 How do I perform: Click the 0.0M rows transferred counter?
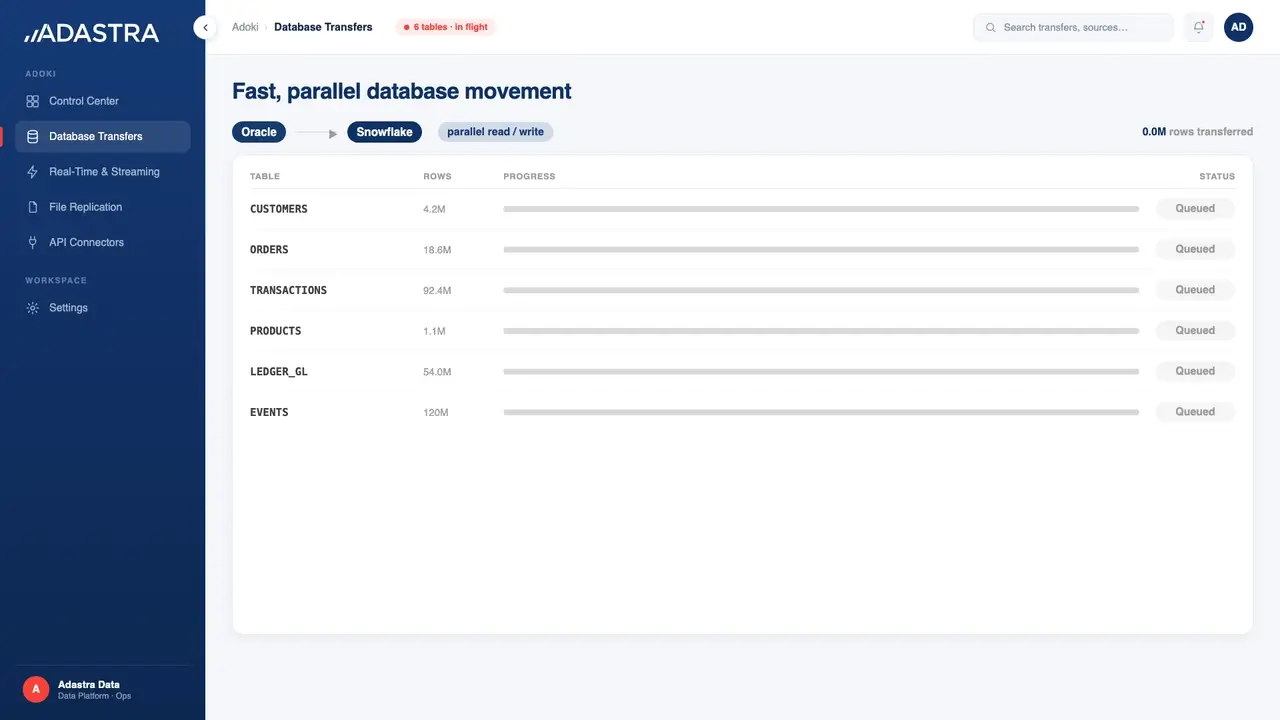click(1197, 132)
